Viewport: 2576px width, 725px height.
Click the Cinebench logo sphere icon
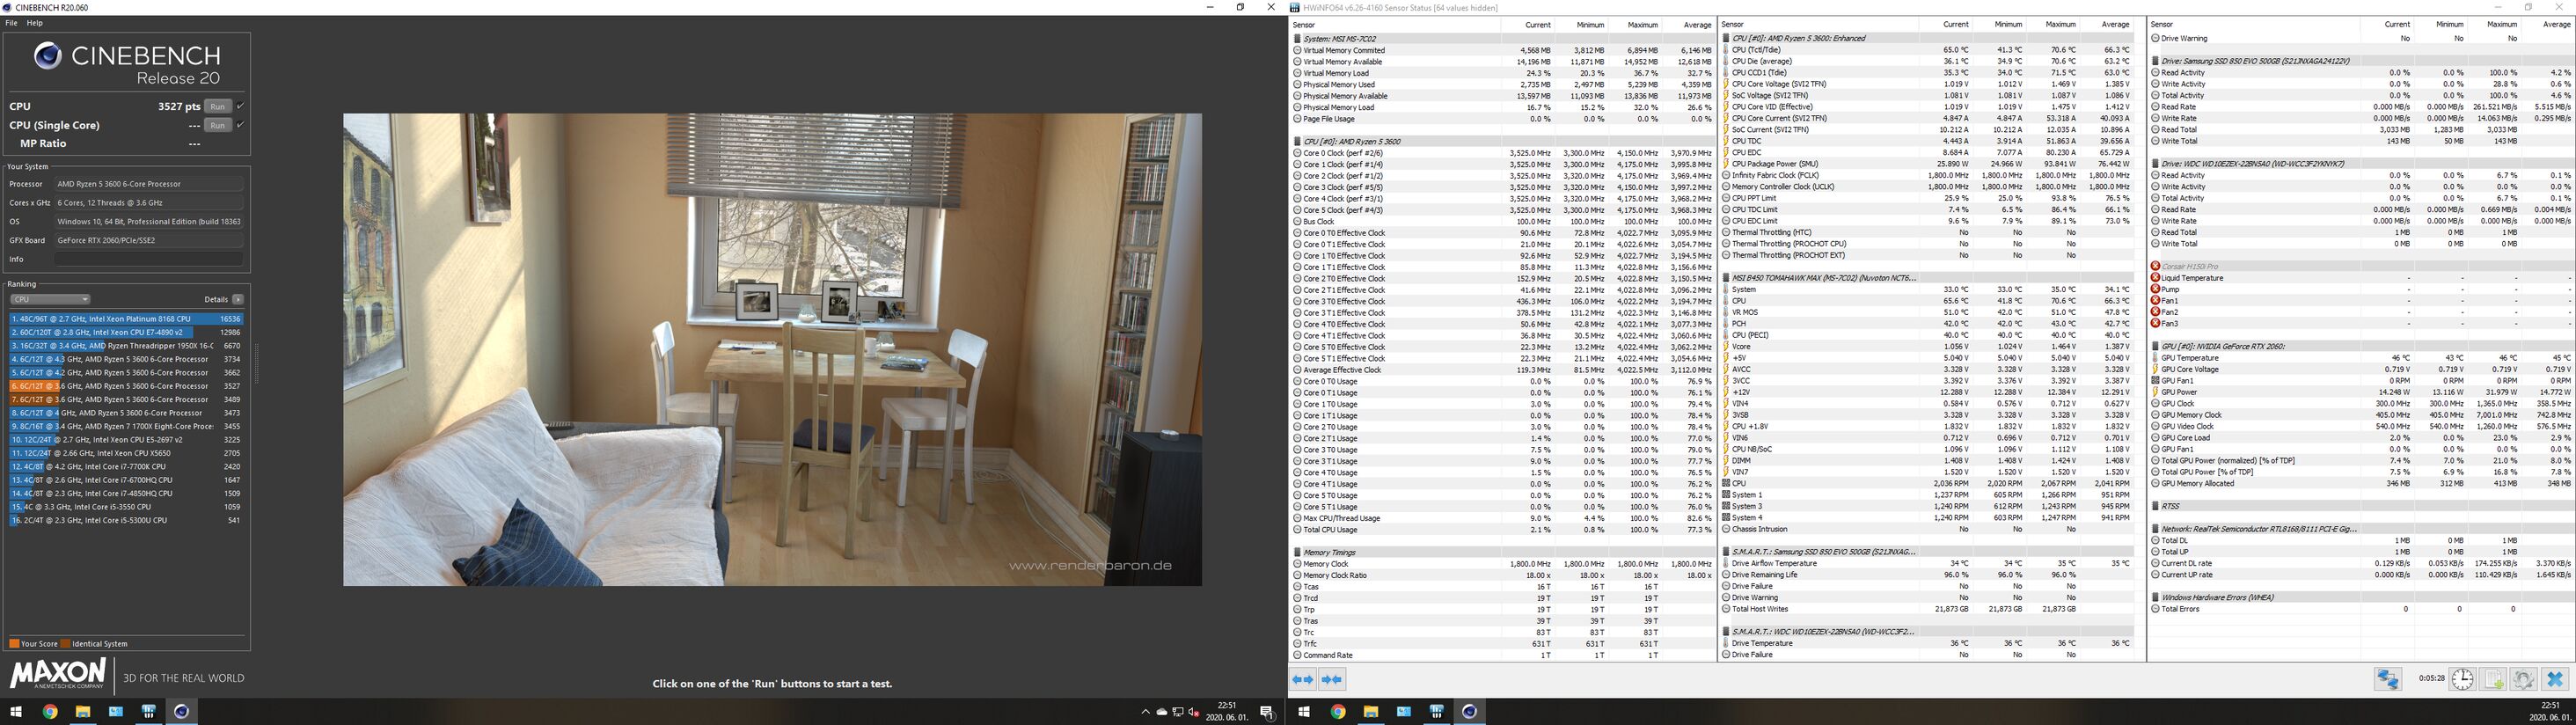coord(48,56)
